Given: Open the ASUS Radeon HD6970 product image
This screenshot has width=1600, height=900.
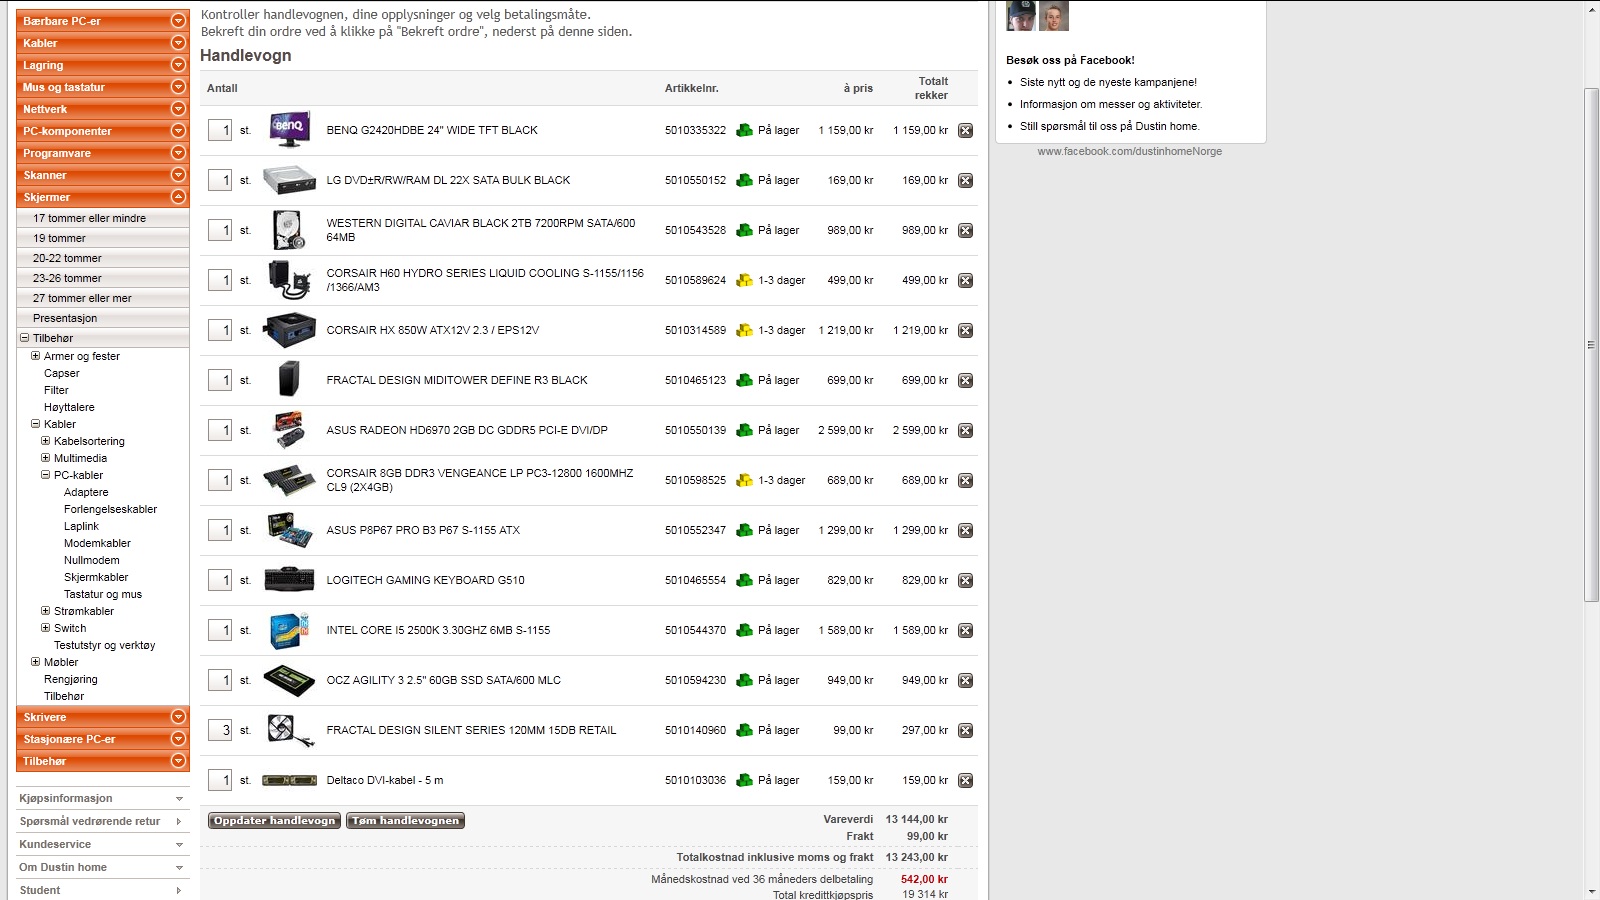Looking at the screenshot, I should coord(289,430).
